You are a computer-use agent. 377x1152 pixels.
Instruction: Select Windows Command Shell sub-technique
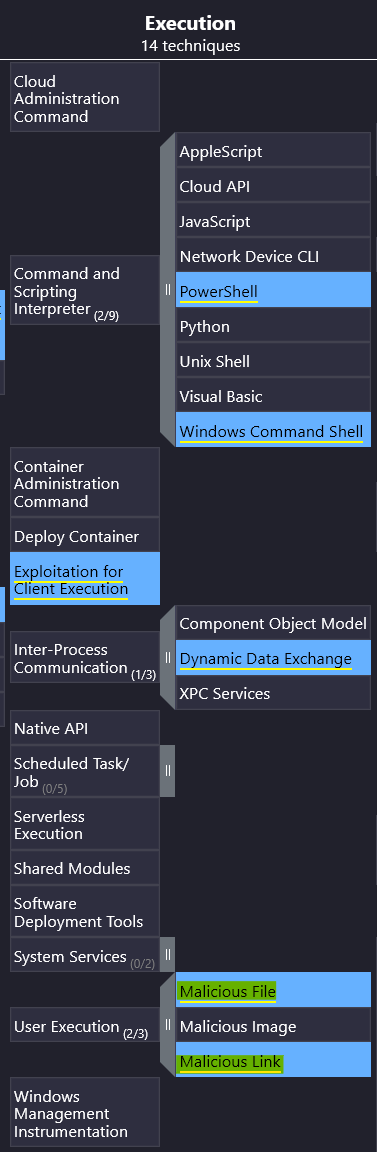[x=273, y=431]
